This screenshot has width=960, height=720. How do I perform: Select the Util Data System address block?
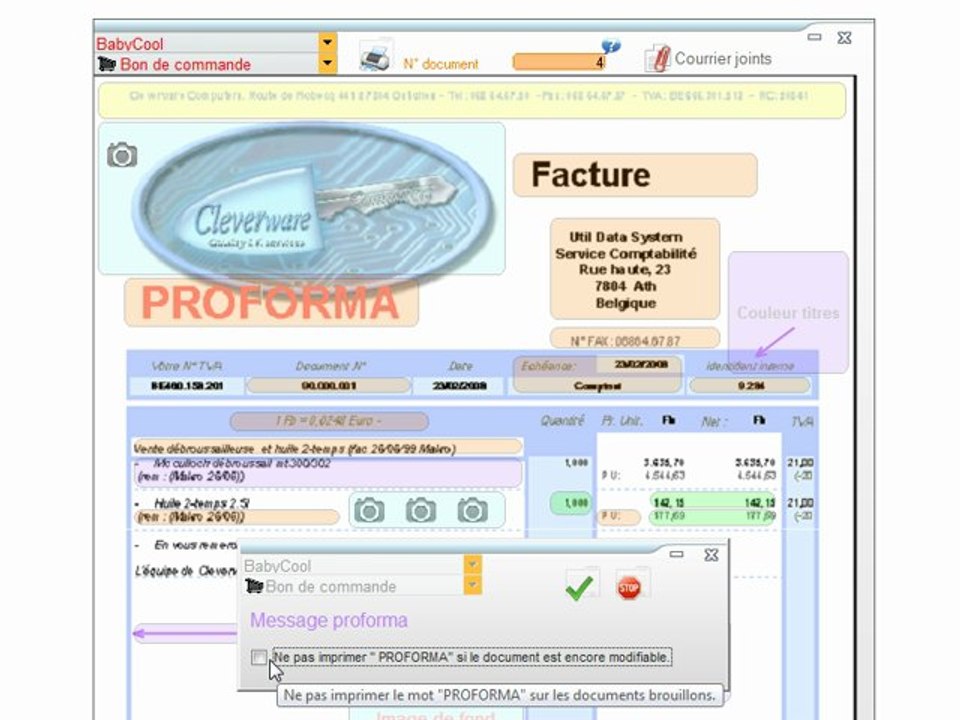pyautogui.click(x=635, y=269)
